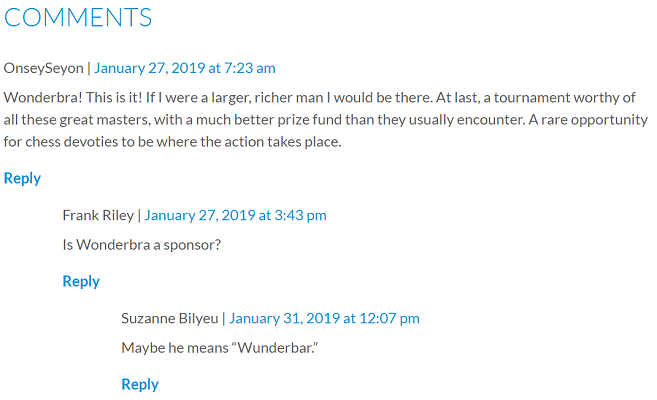Open the January 27, 3:43 pm timestamp link
Screen dimensions: 657x400
[x=235, y=215]
